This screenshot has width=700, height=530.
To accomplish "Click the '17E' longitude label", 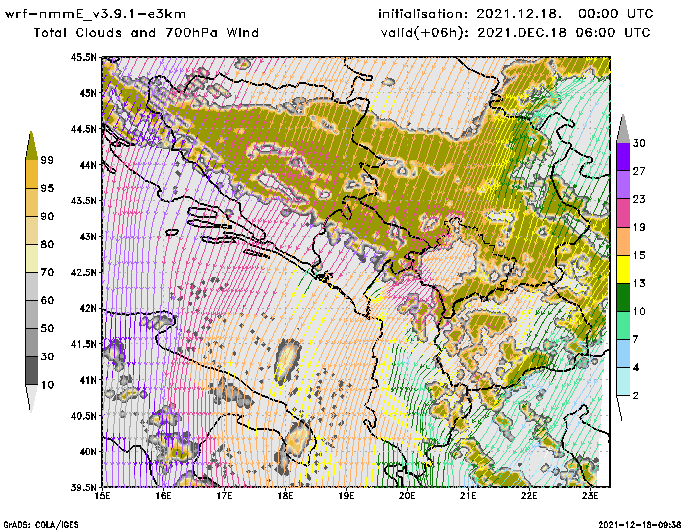I will point(225,496).
